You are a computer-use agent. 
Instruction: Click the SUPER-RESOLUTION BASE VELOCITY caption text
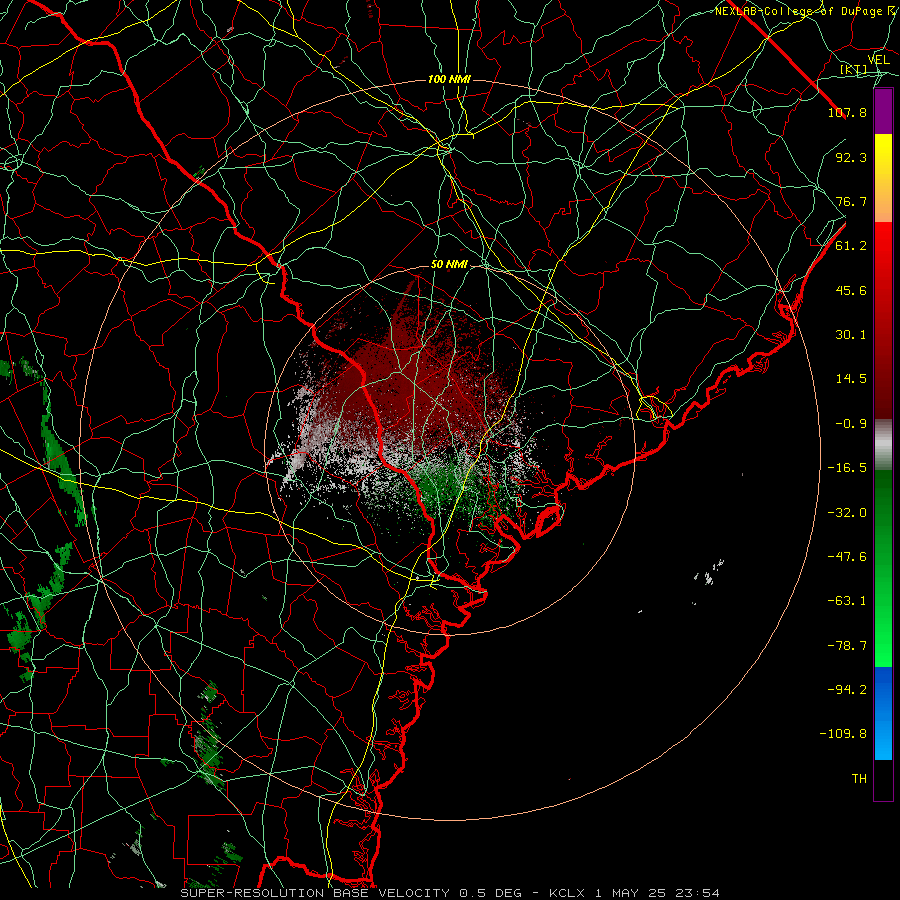pos(315,893)
